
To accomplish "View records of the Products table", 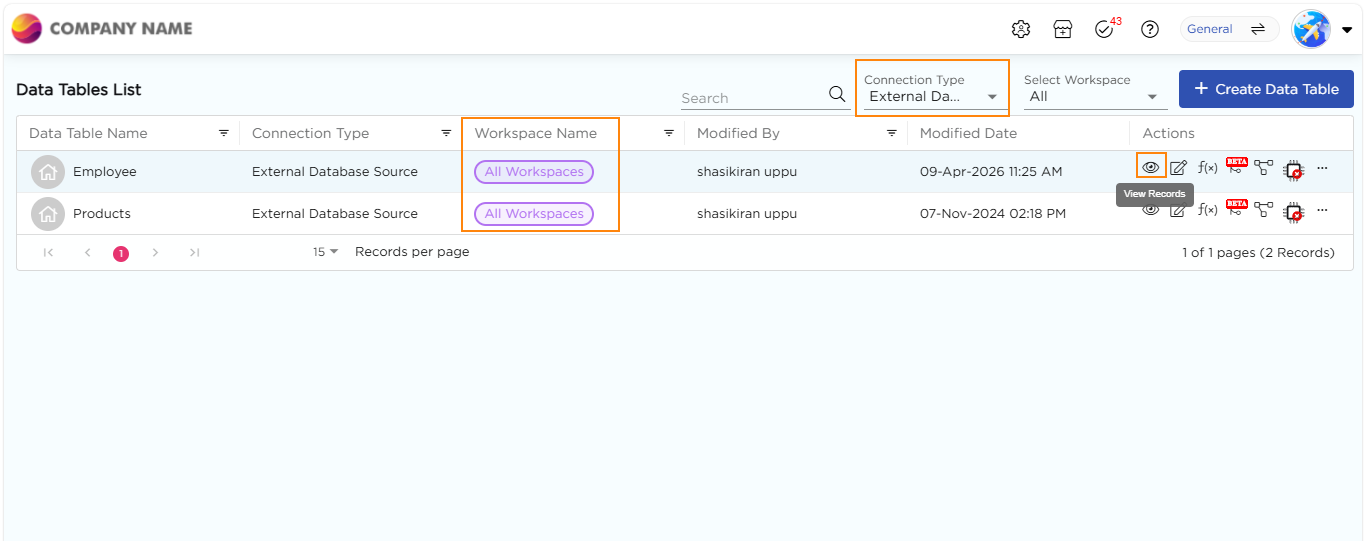I will [x=1151, y=210].
